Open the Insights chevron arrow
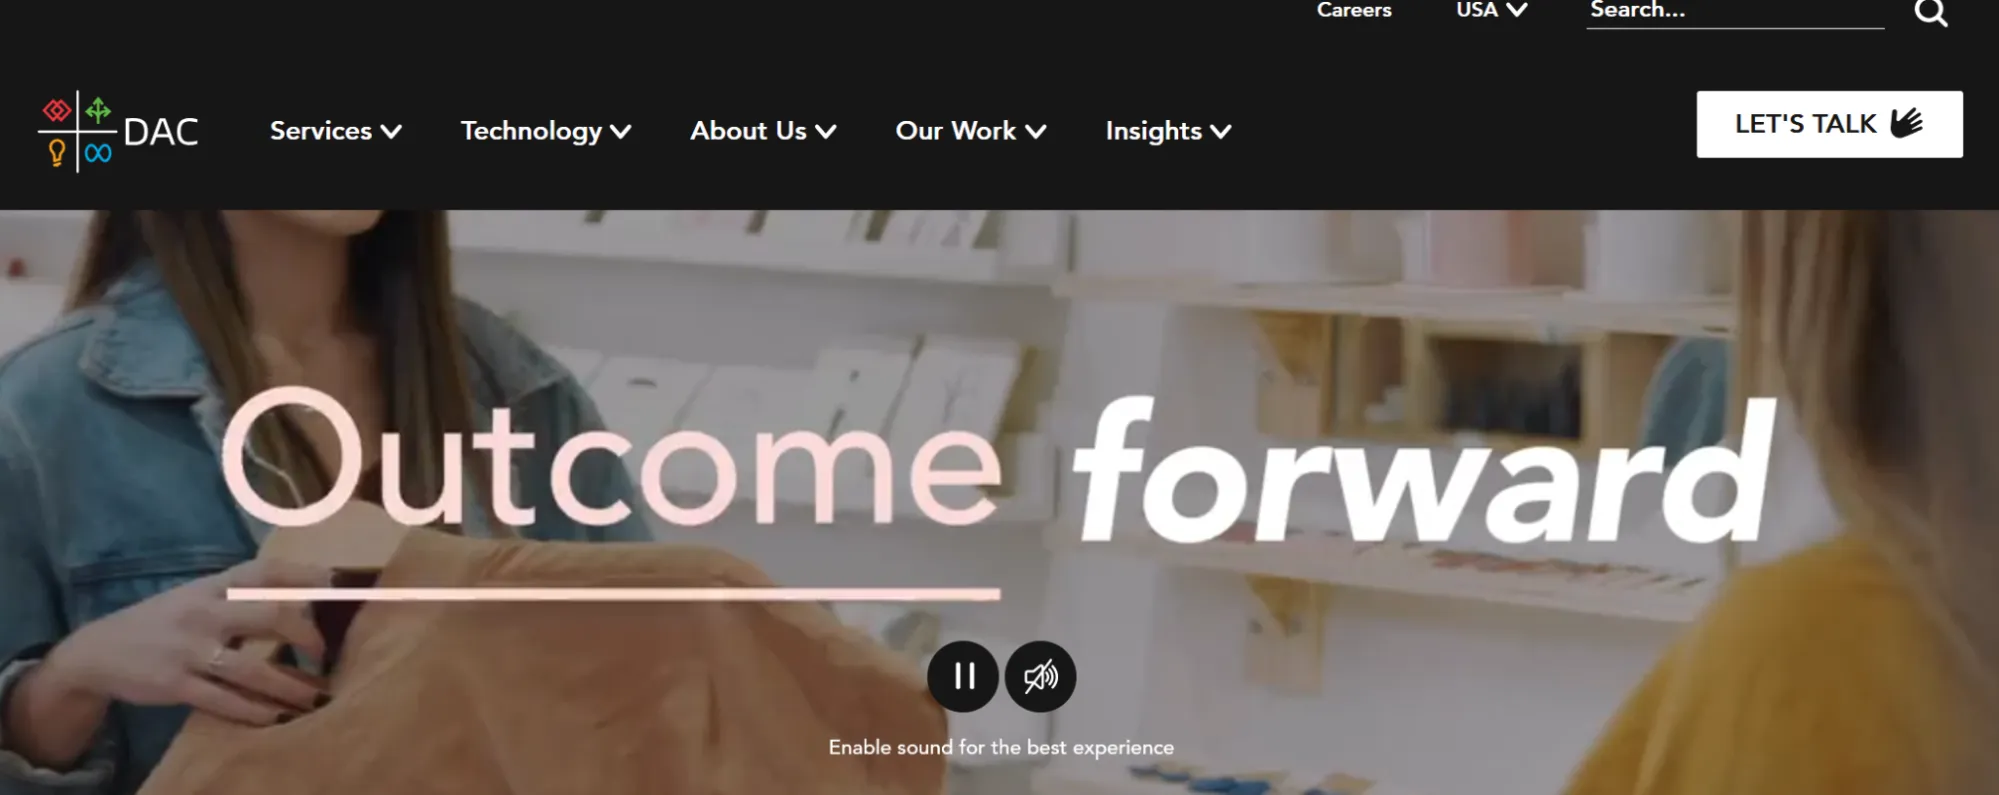This screenshot has height=795, width=1999. pyautogui.click(x=1221, y=132)
